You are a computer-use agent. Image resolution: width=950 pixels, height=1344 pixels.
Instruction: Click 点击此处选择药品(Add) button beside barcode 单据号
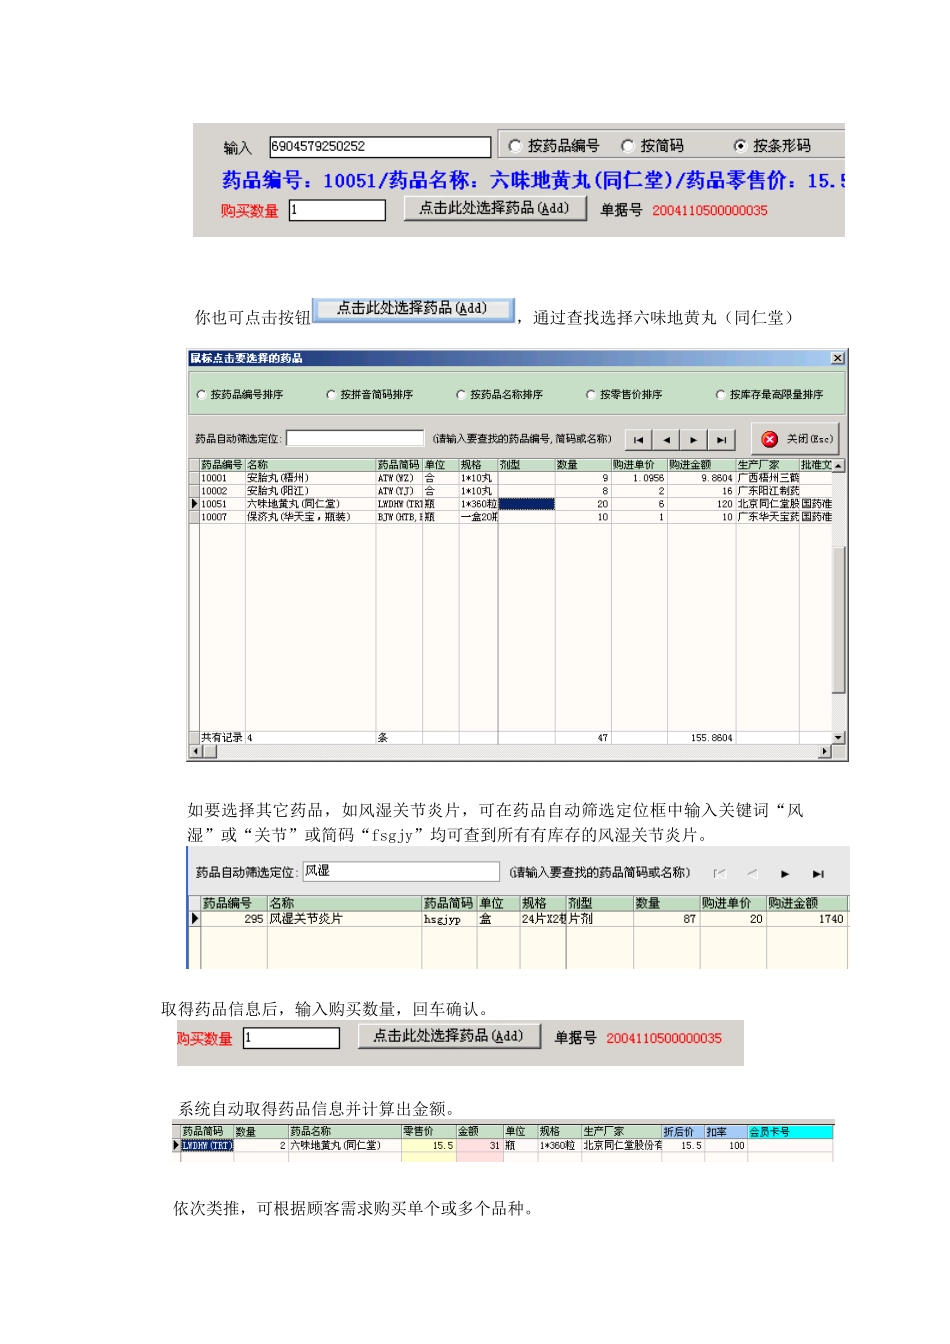coord(495,208)
